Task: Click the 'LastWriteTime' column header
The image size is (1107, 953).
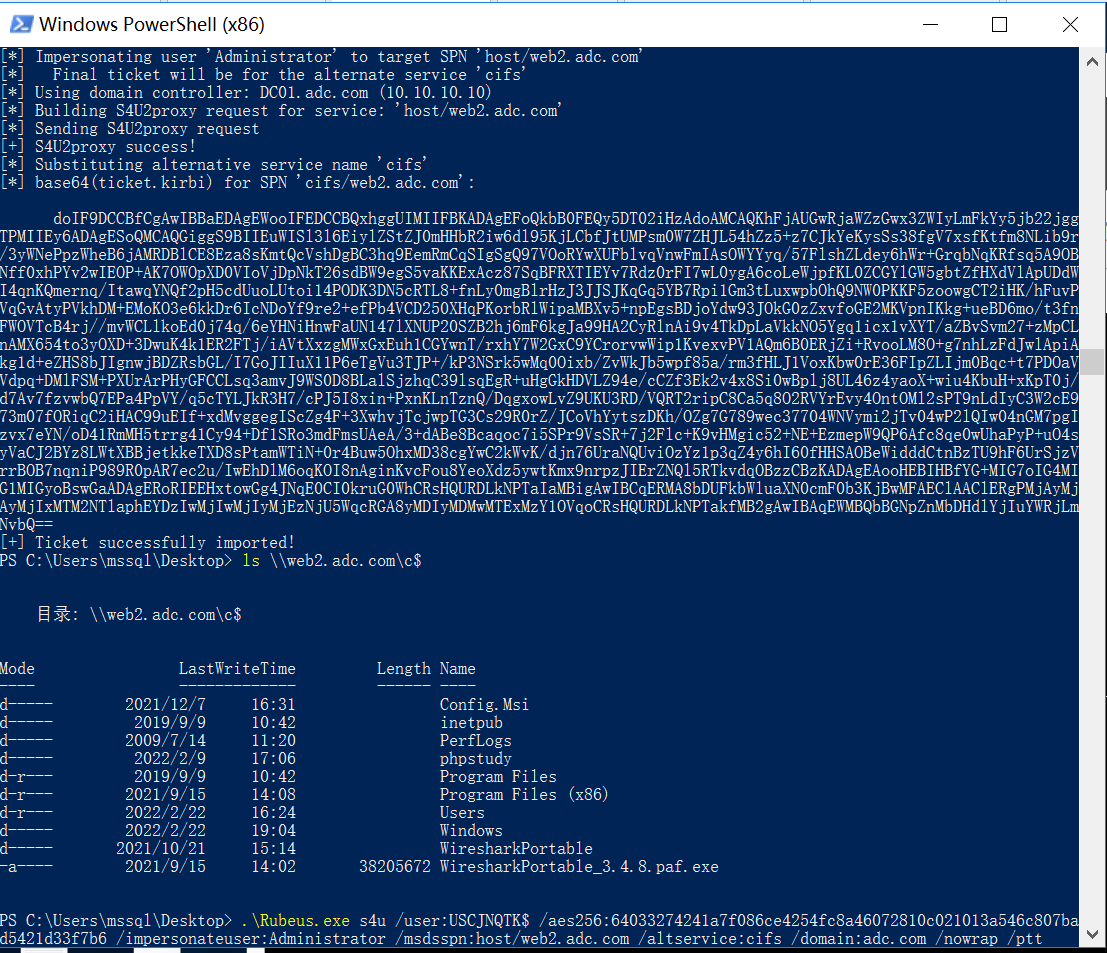Action: coord(237,669)
